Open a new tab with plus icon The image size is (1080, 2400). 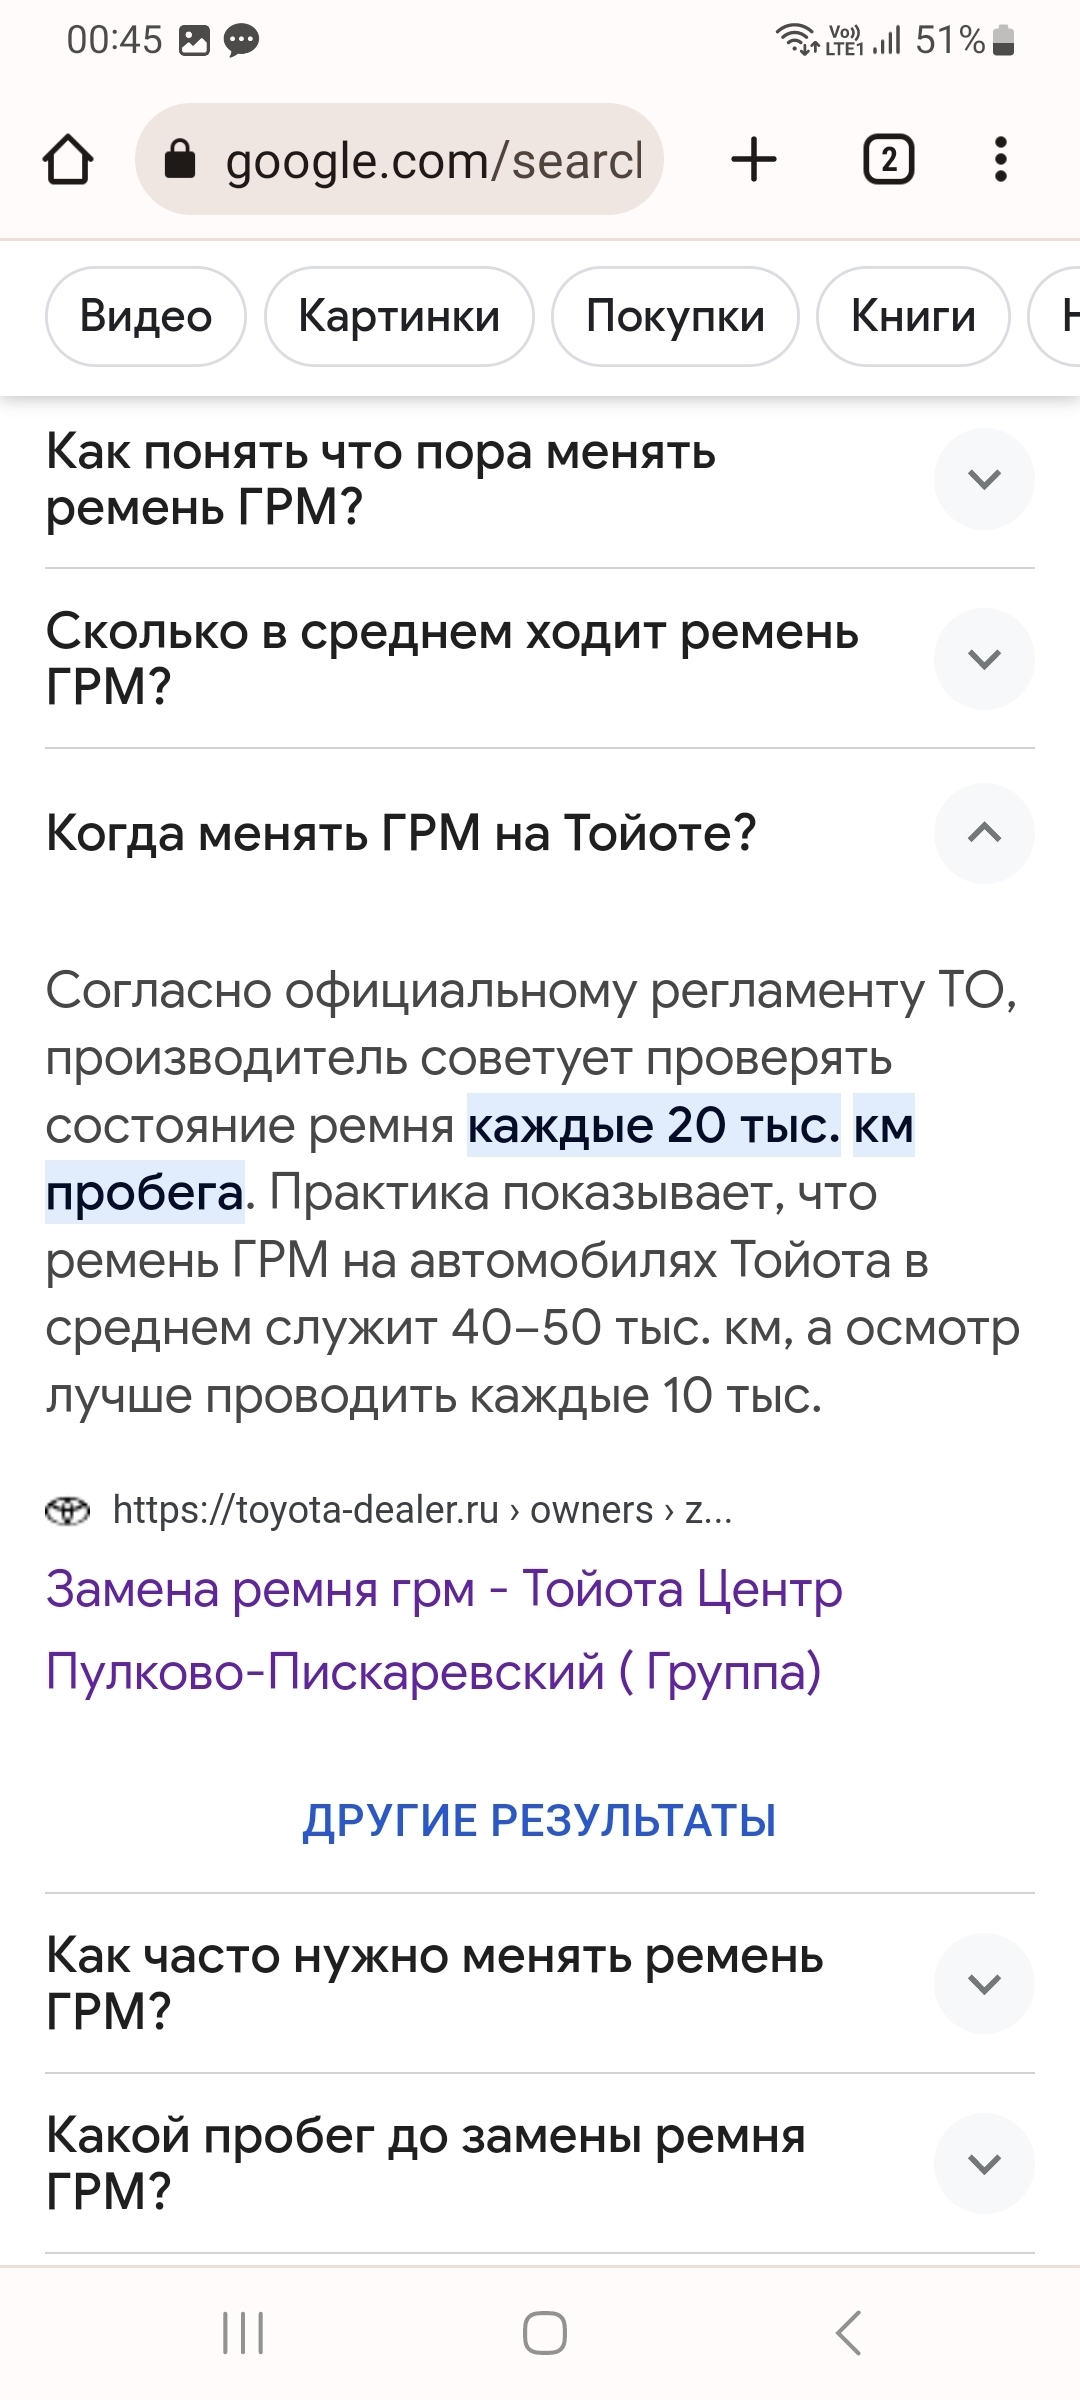[754, 160]
